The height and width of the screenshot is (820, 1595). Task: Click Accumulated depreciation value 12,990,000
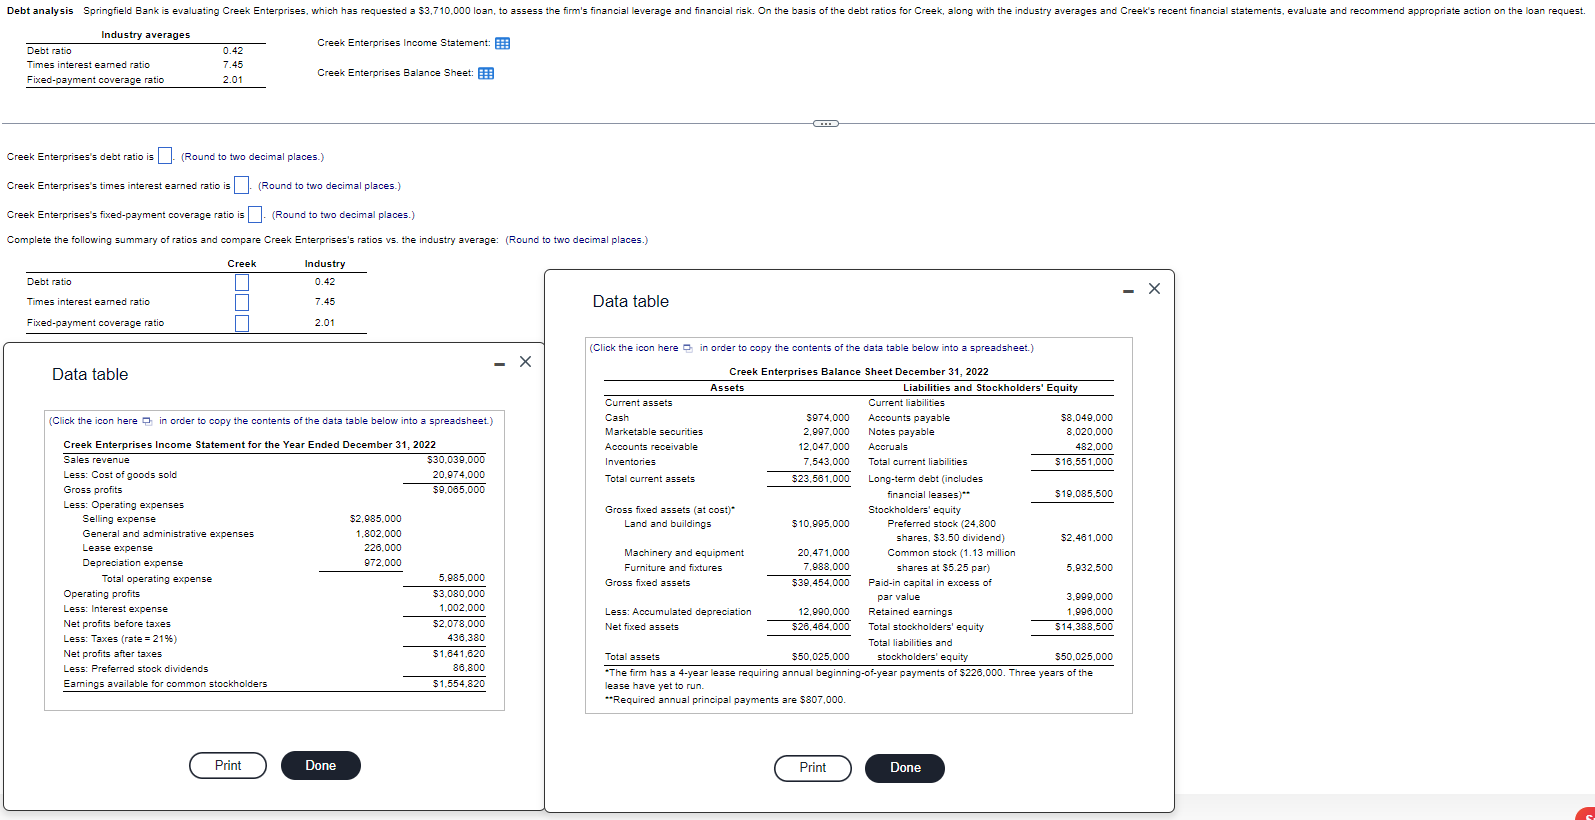coord(824,612)
